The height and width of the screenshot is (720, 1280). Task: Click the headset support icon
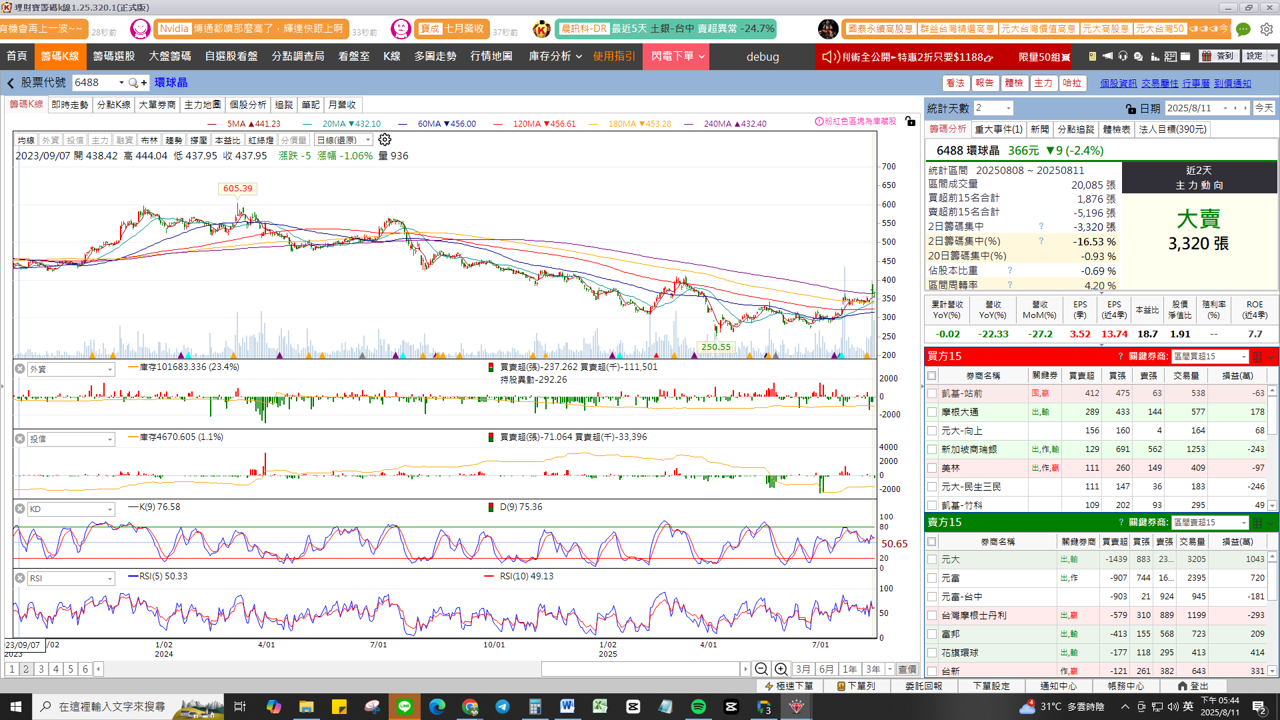click(1123, 56)
